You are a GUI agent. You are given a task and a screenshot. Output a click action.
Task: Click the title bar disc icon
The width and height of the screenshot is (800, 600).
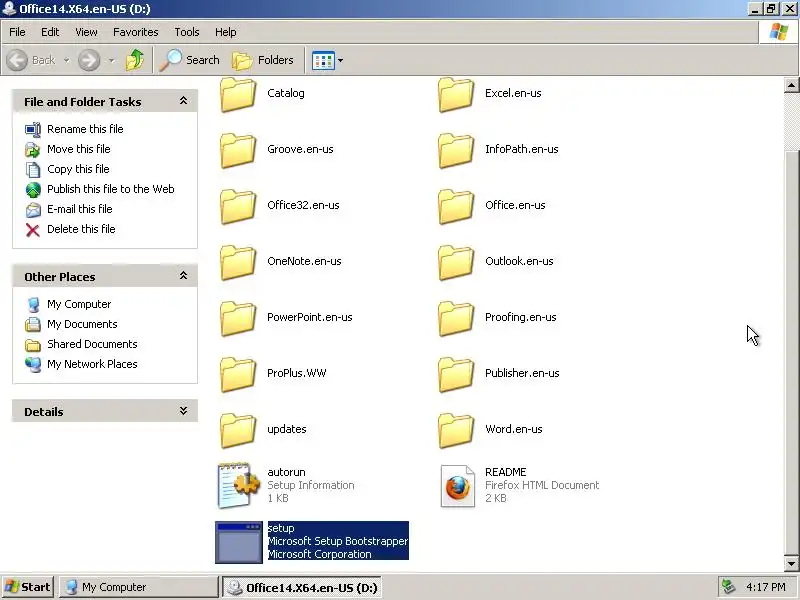9,9
